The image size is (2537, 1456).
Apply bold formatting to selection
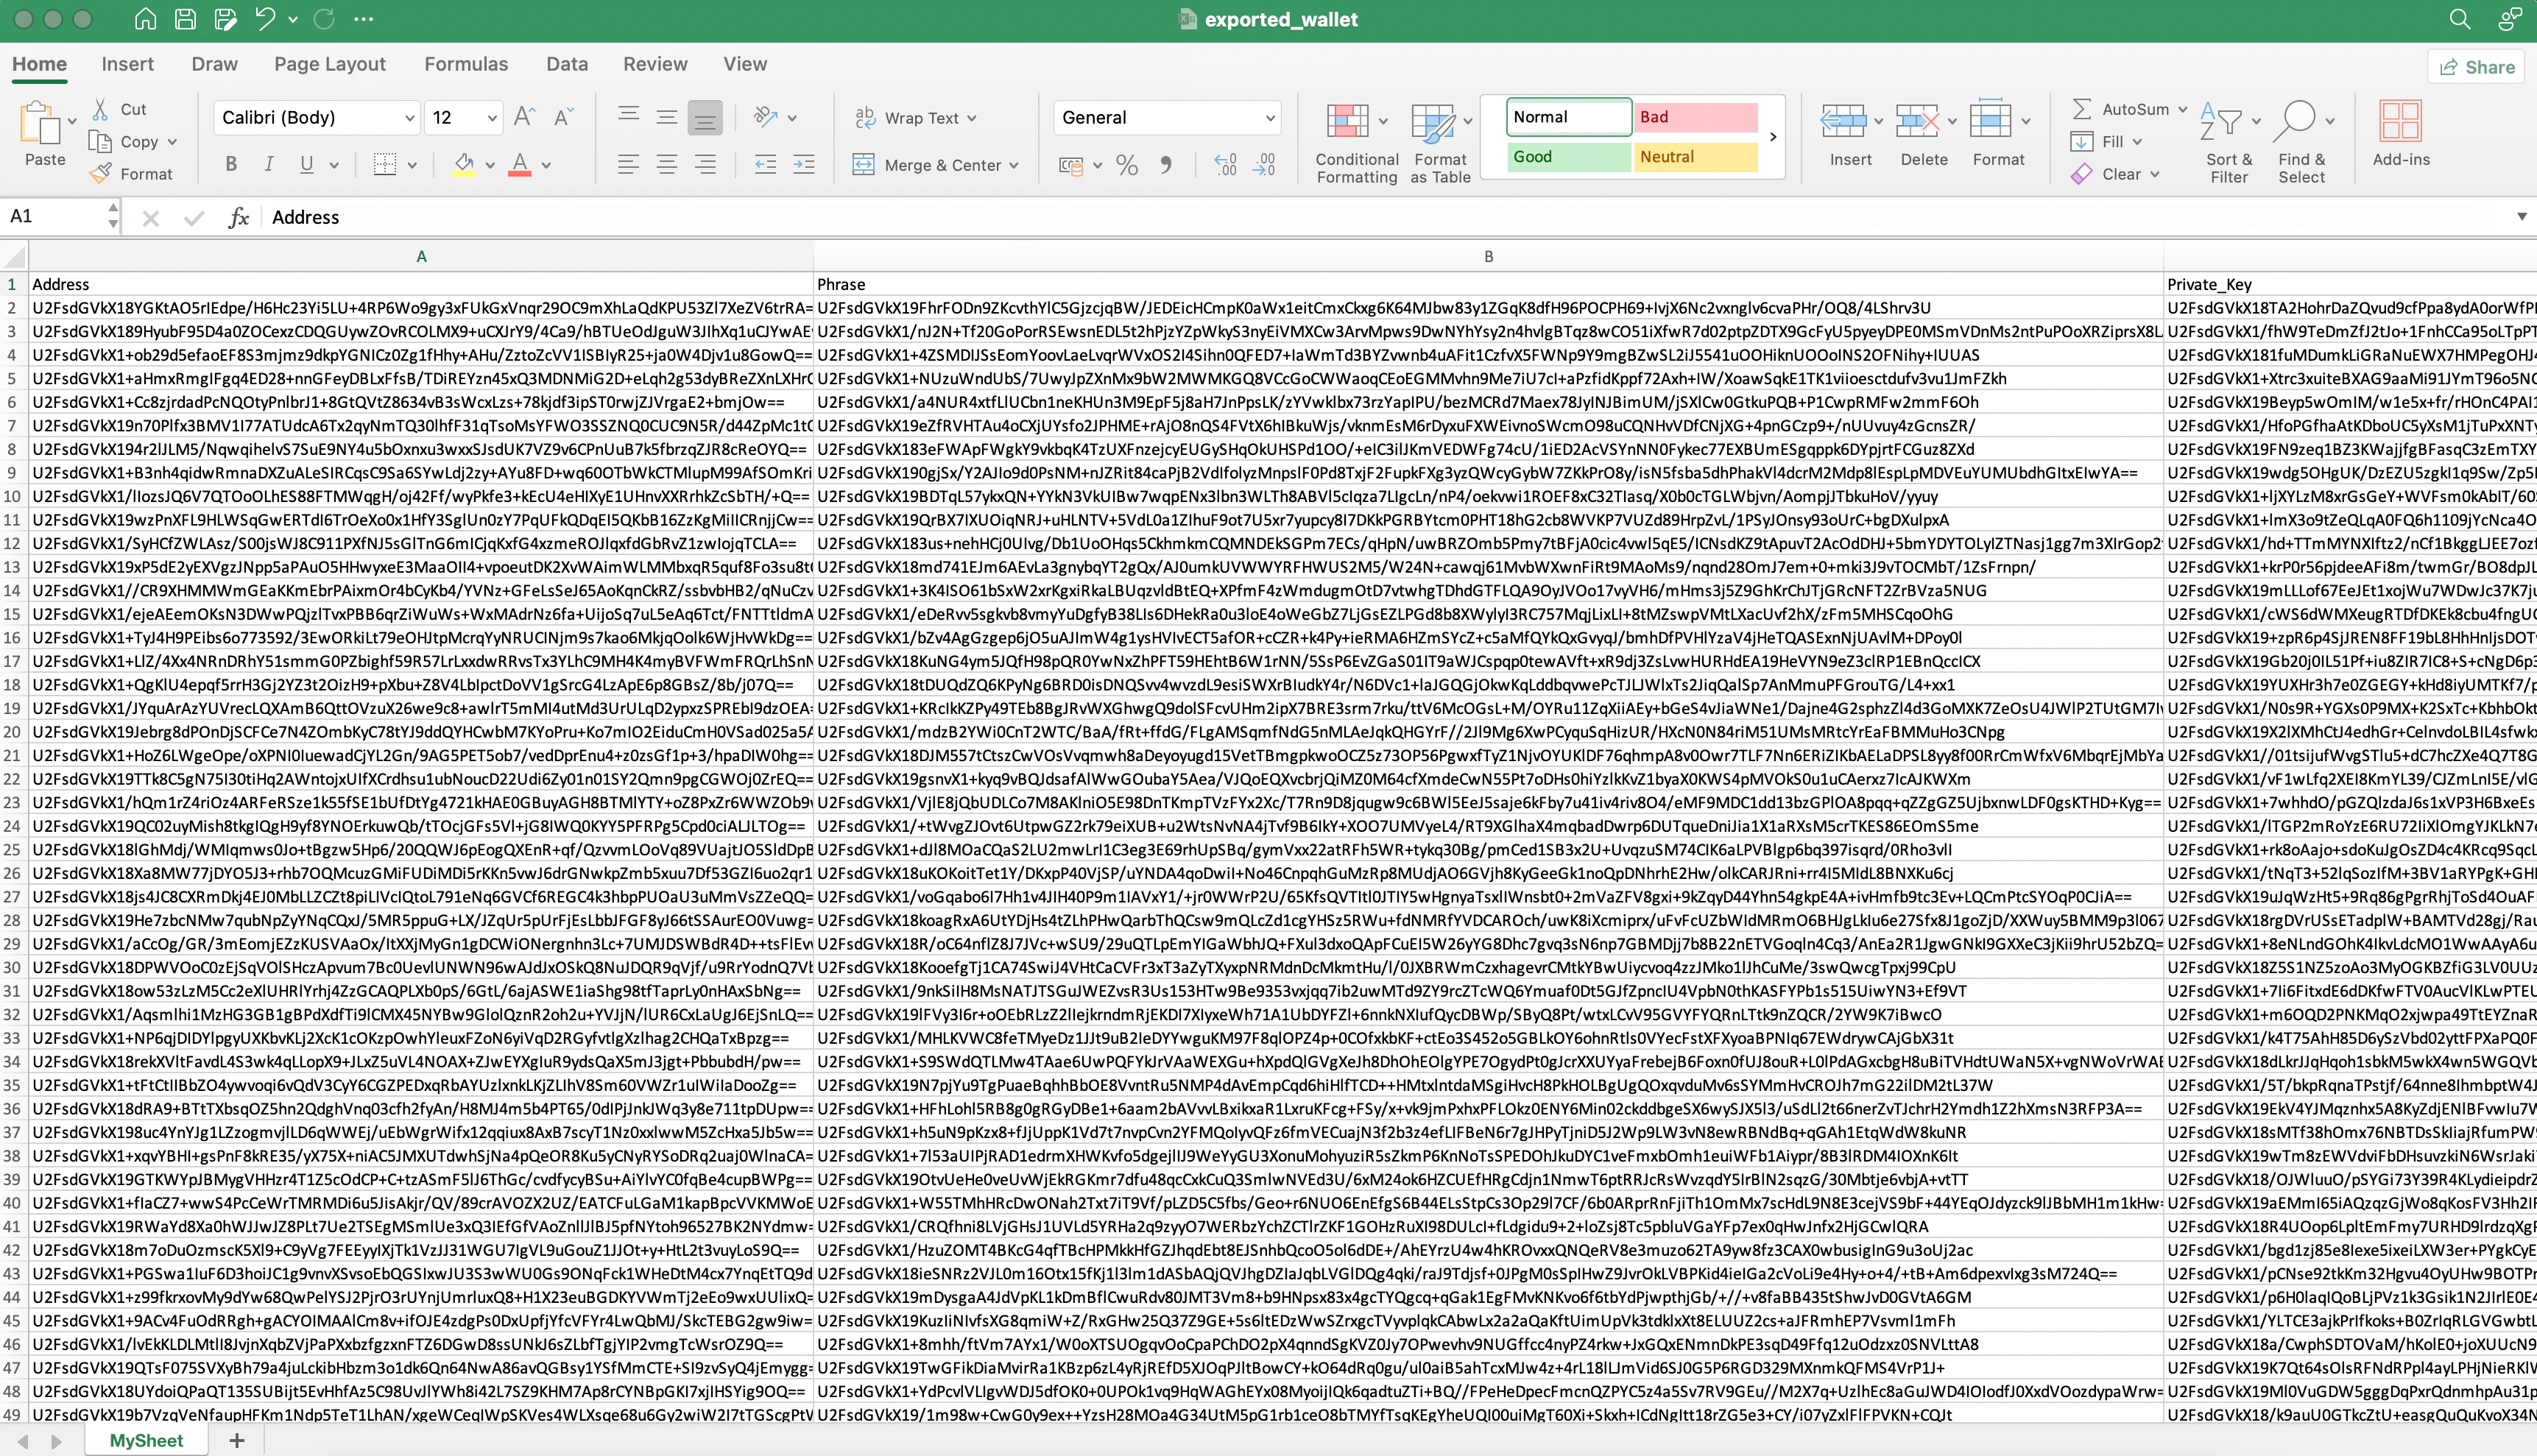231,164
